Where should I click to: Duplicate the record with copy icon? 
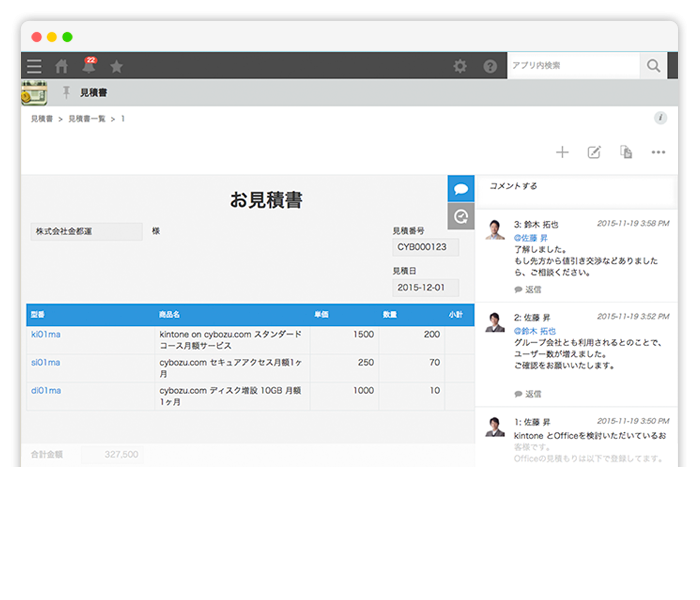click(626, 152)
